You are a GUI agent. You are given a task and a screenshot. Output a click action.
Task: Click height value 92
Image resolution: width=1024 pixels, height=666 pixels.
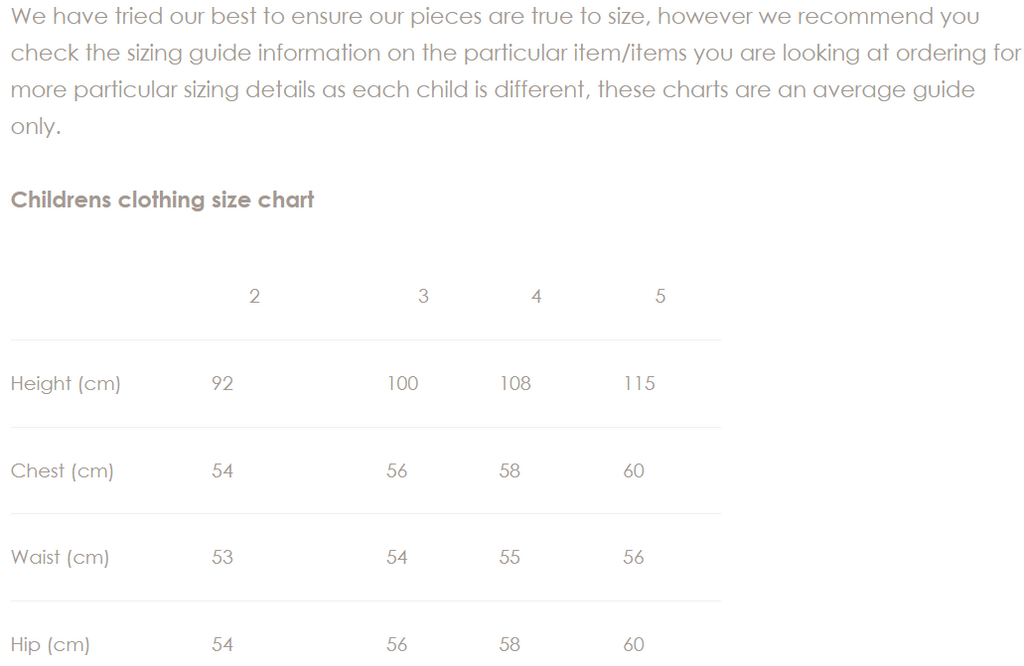222,384
